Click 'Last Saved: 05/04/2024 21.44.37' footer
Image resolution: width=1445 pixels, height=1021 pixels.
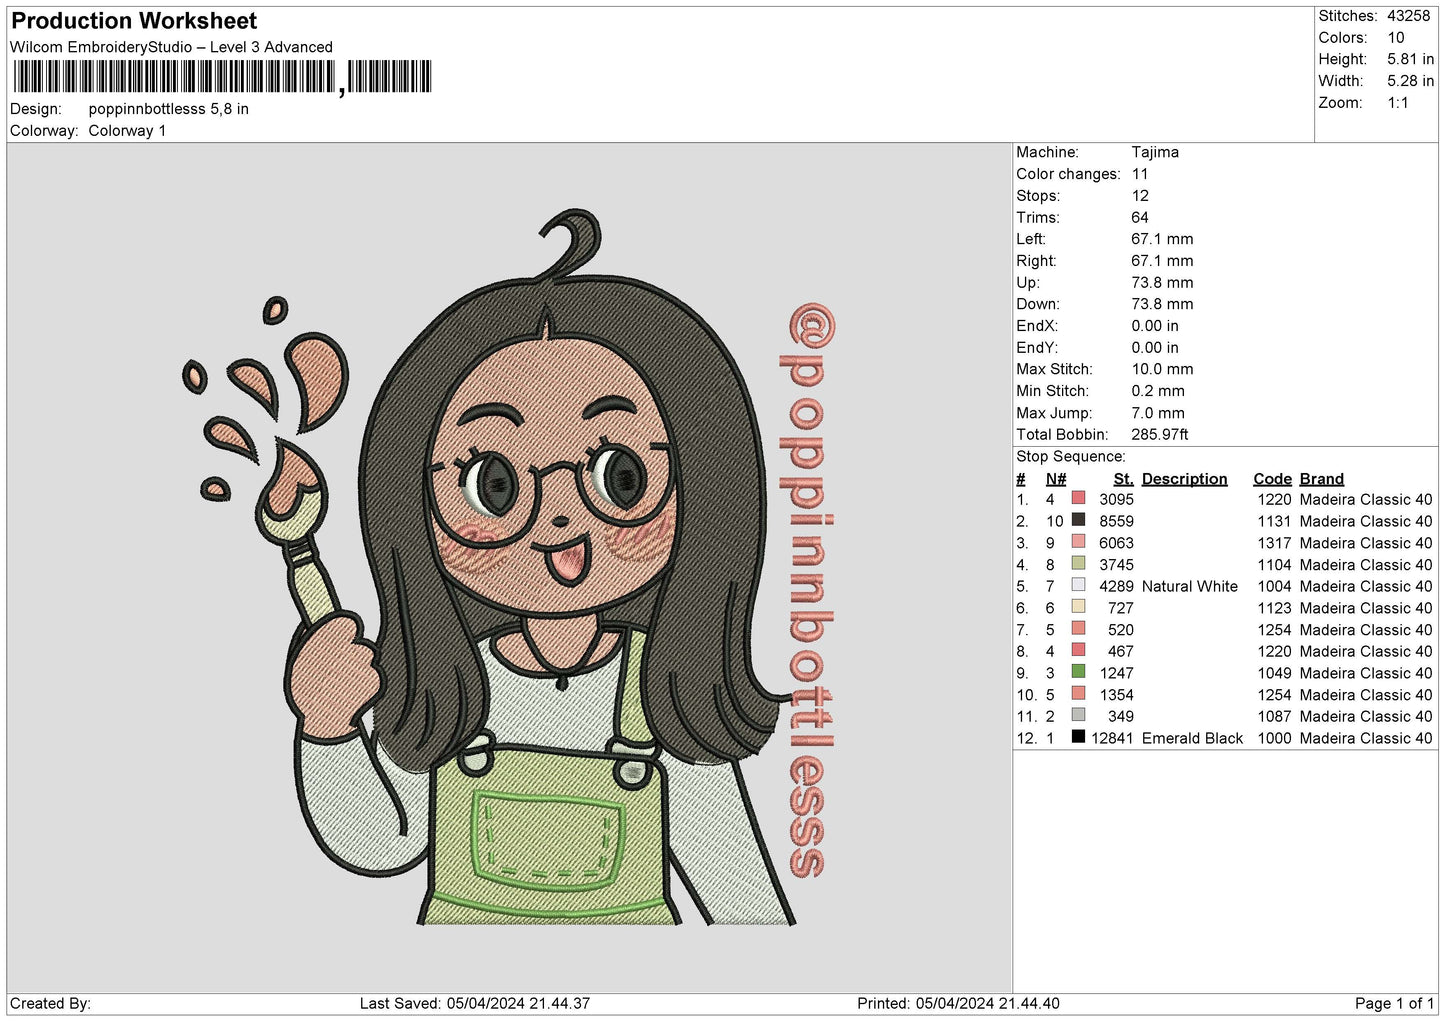(475, 1003)
